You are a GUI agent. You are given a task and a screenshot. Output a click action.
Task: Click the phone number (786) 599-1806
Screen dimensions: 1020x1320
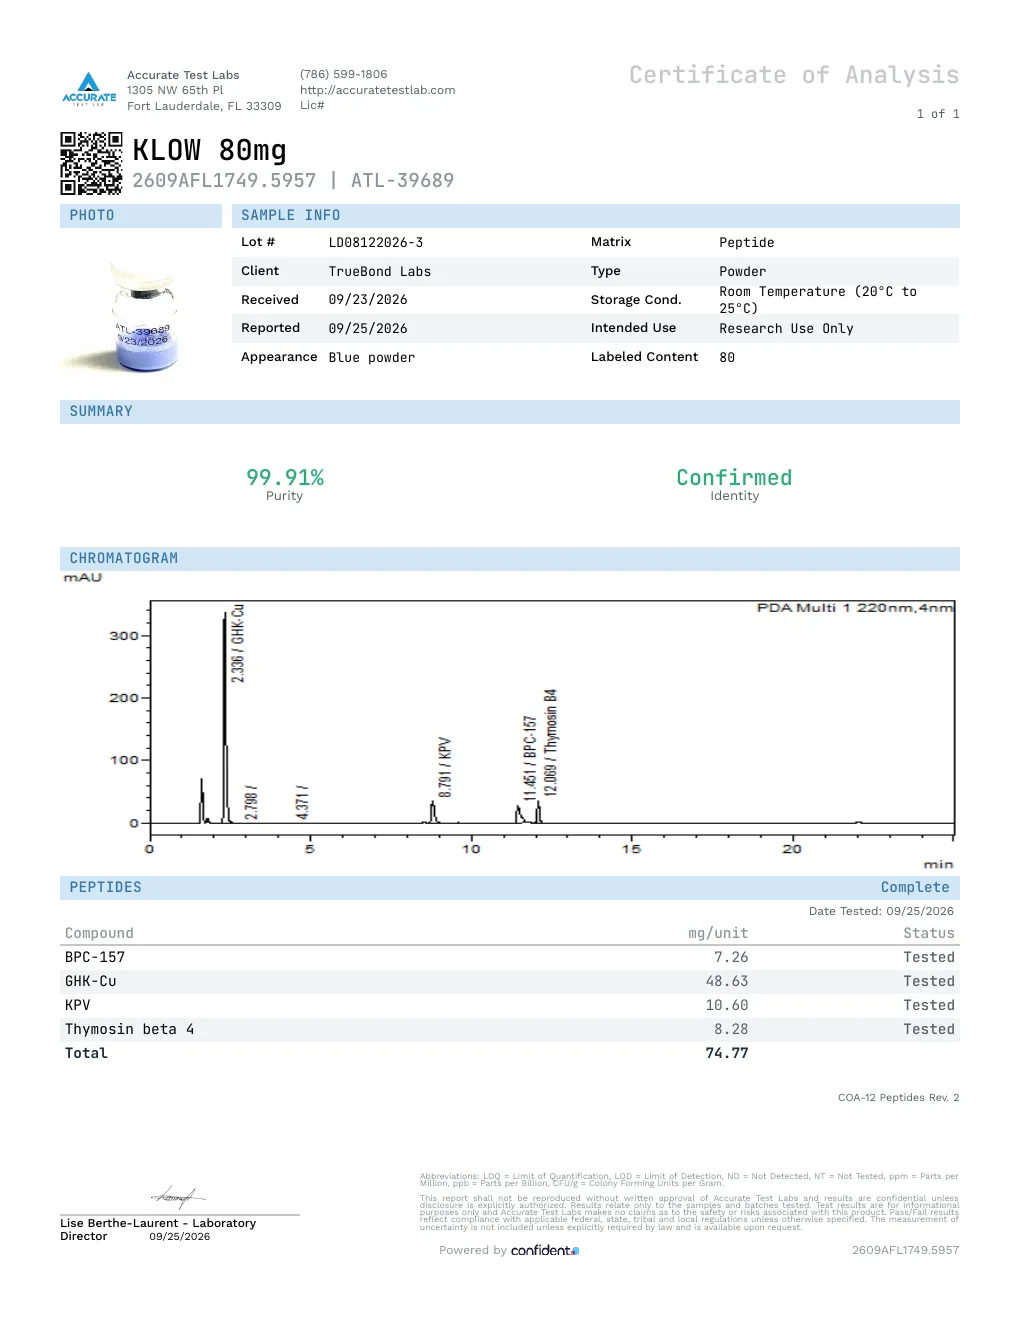[343, 74]
